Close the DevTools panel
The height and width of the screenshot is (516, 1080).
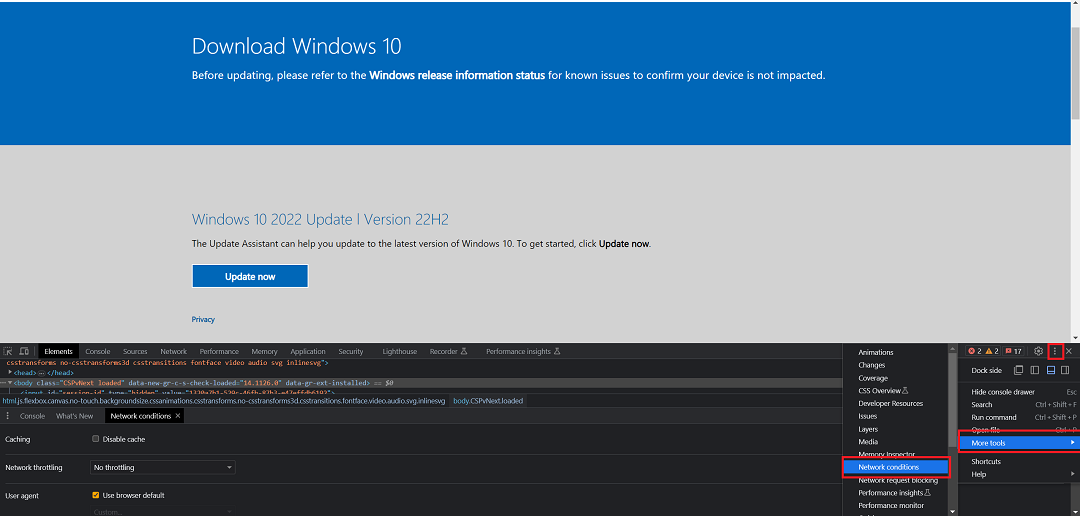1069,351
